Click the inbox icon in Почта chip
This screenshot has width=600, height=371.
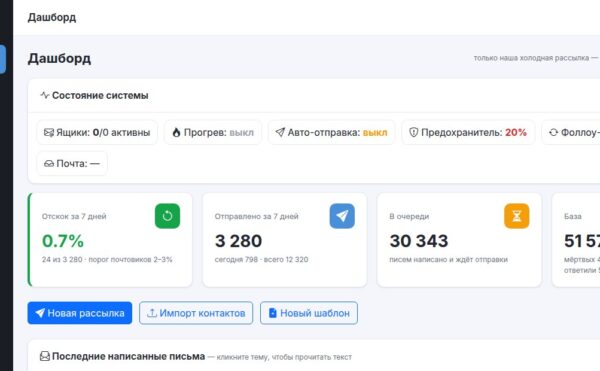point(49,164)
